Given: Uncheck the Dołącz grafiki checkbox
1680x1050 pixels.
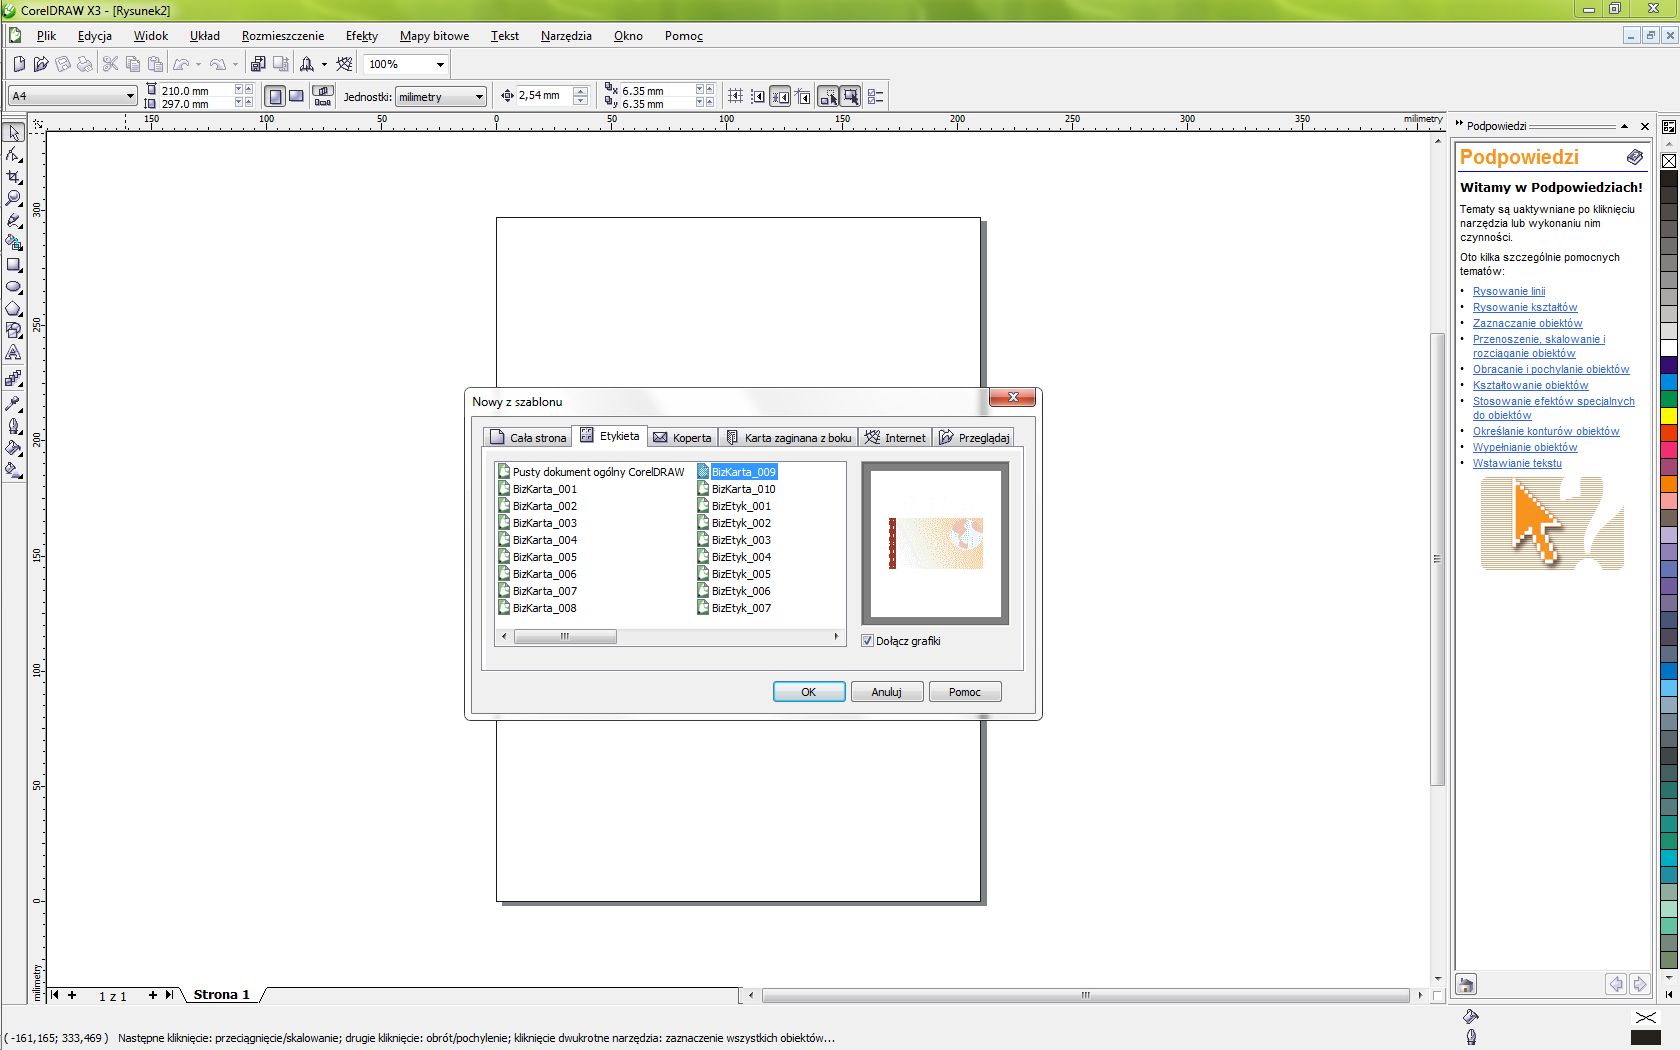Looking at the screenshot, I should pyautogui.click(x=867, y=641).
